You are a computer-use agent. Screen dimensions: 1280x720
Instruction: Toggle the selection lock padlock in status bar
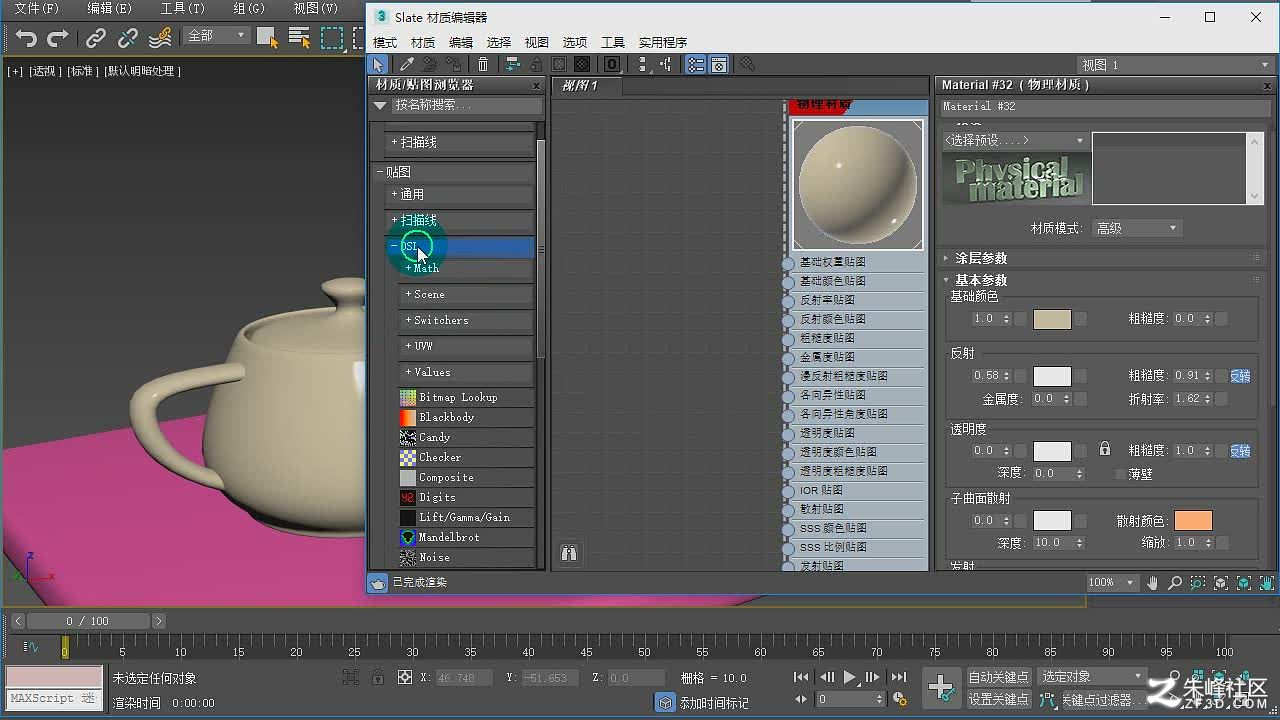(377, 677)
